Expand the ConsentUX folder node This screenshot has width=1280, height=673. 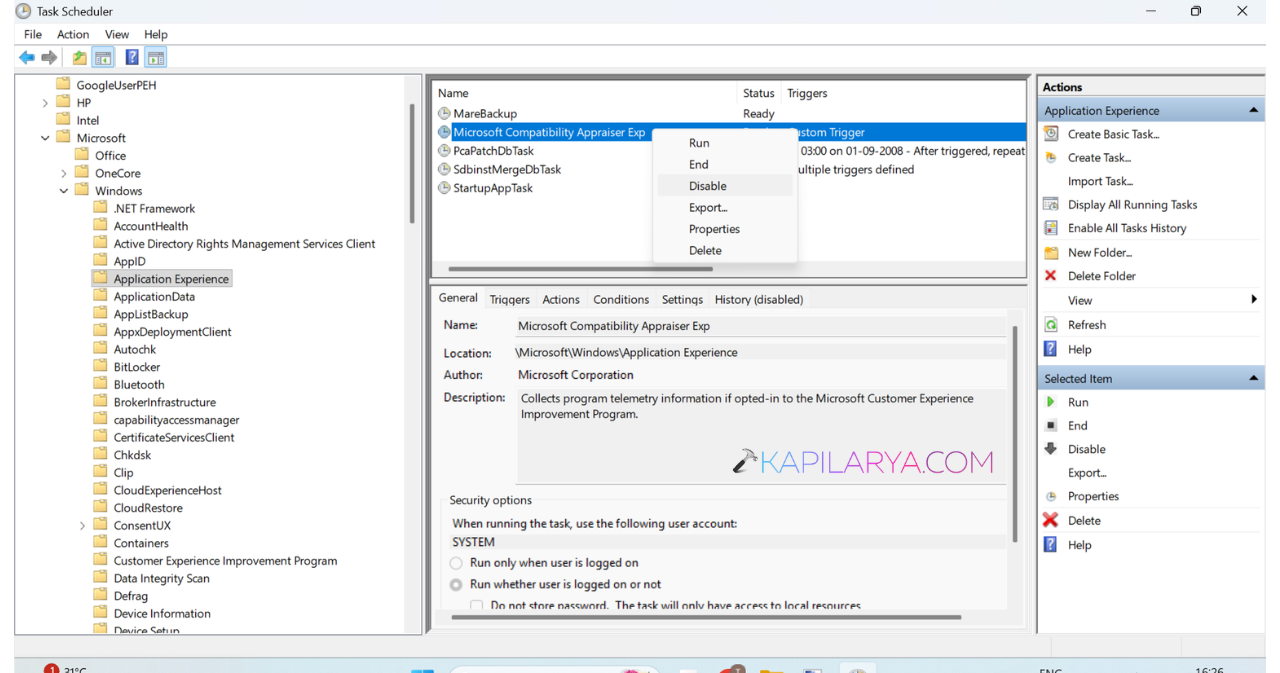(x=82, y=526)
